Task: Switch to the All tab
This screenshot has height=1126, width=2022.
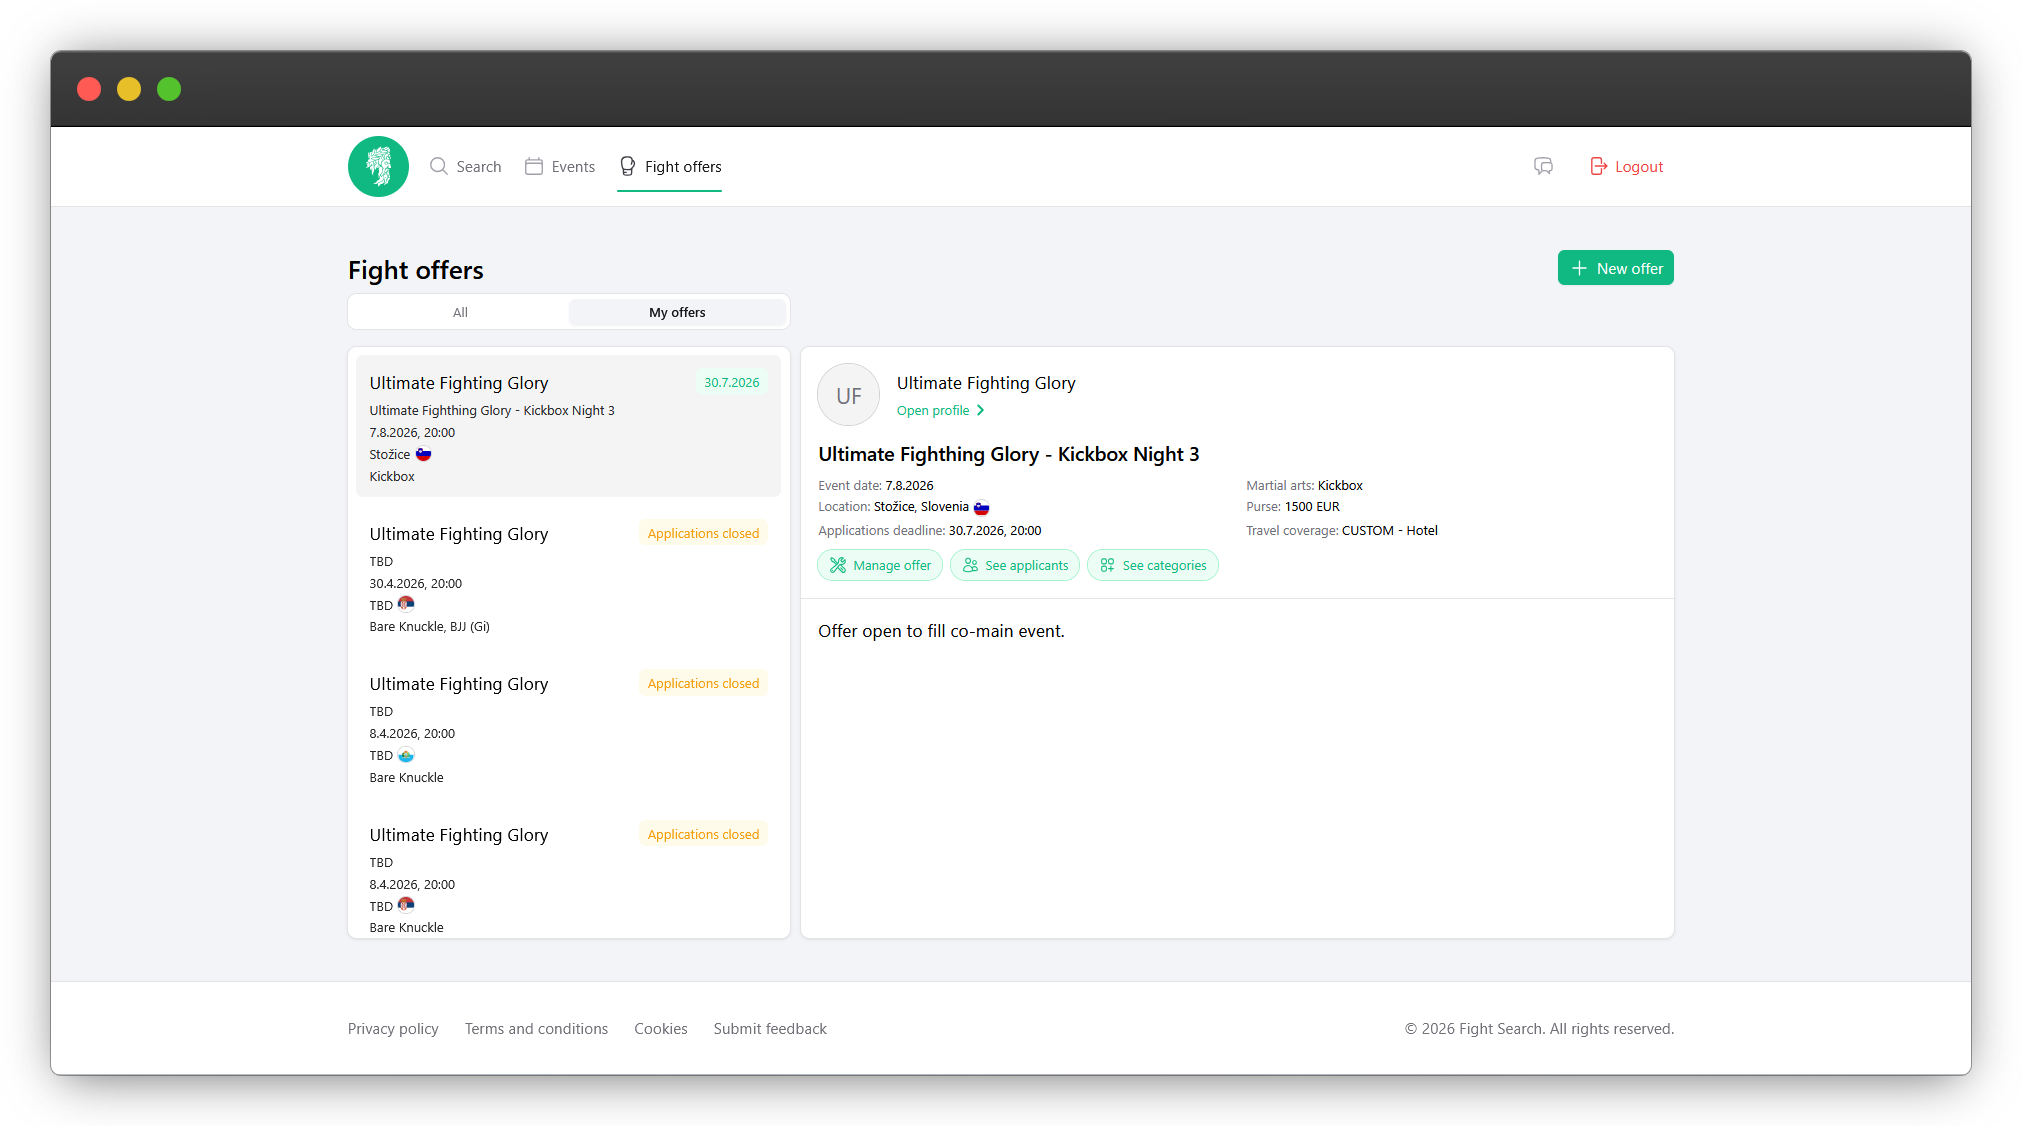Action: click(x=460, y=312)
